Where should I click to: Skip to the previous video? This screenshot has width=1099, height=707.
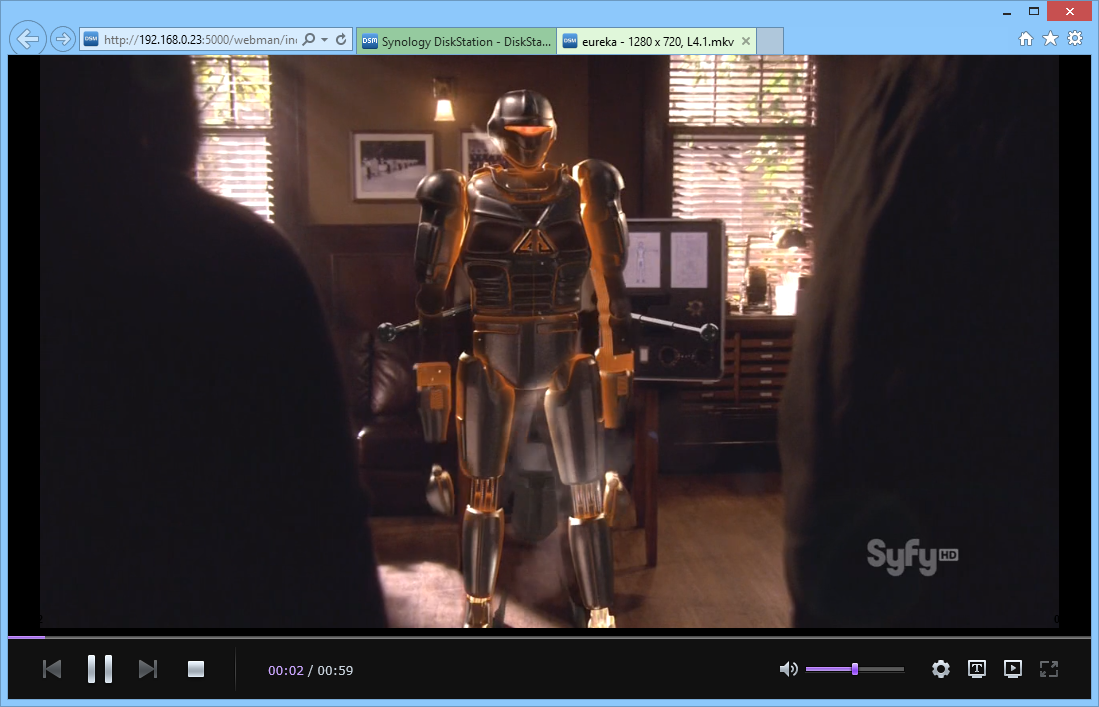(x=52, y=669)
